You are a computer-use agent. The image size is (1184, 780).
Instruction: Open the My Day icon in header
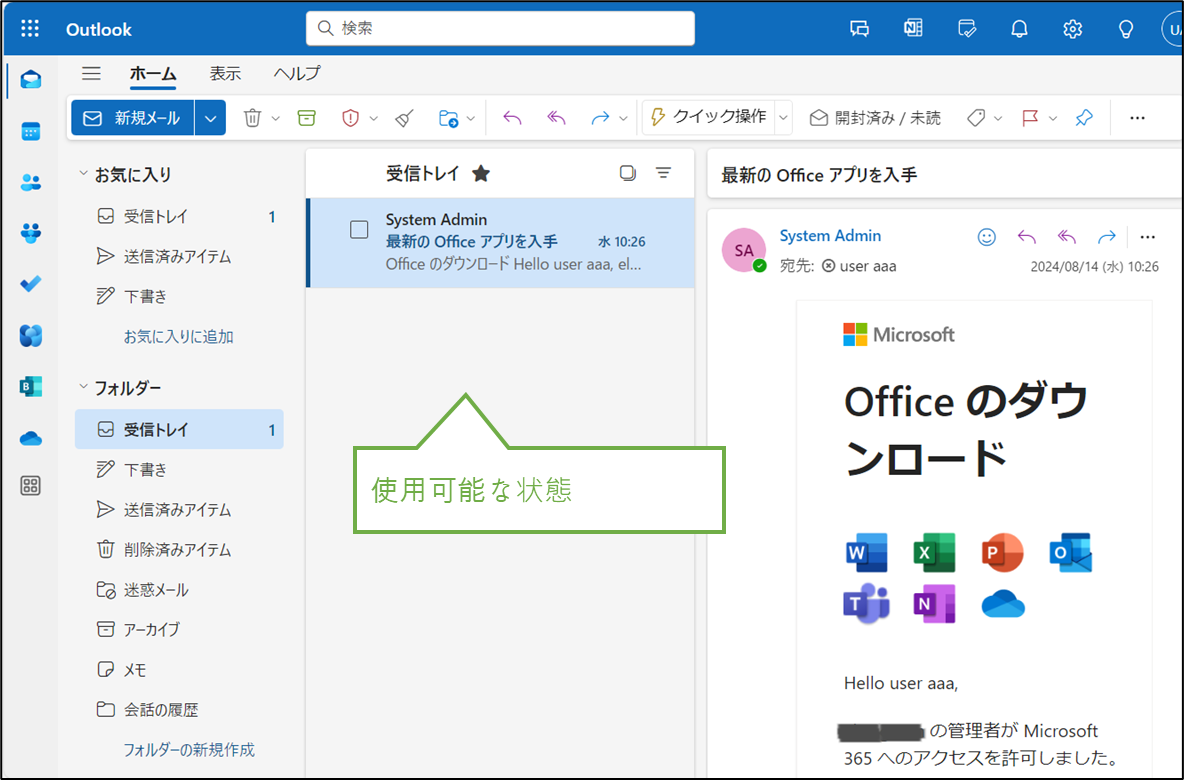(x=967, y=29)
